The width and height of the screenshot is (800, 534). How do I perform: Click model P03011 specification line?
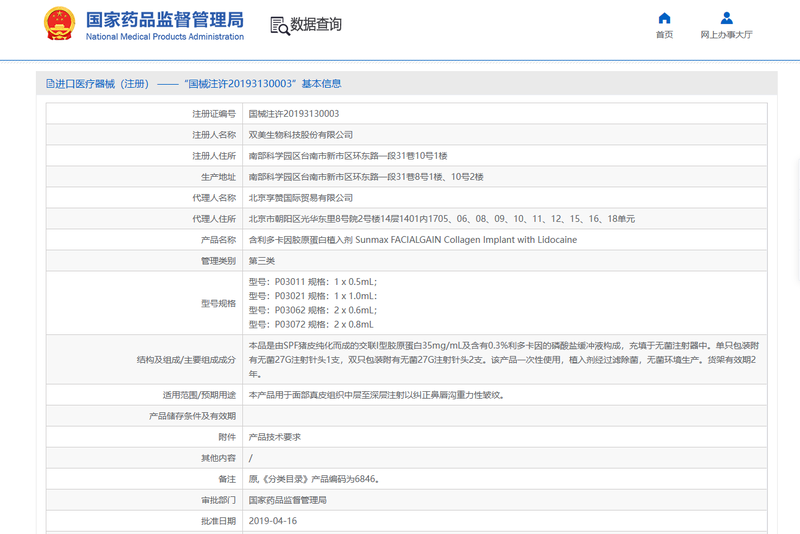[x=312, y=282]
